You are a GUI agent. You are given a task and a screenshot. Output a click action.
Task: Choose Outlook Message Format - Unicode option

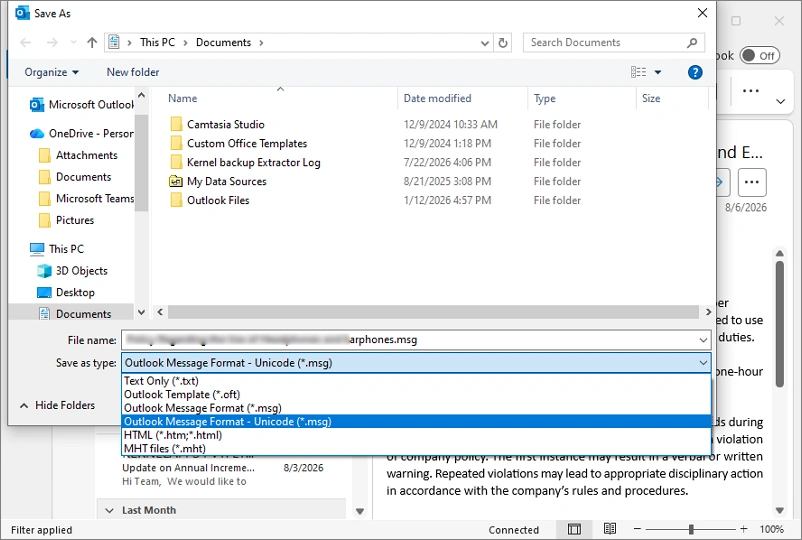(416, 421)
